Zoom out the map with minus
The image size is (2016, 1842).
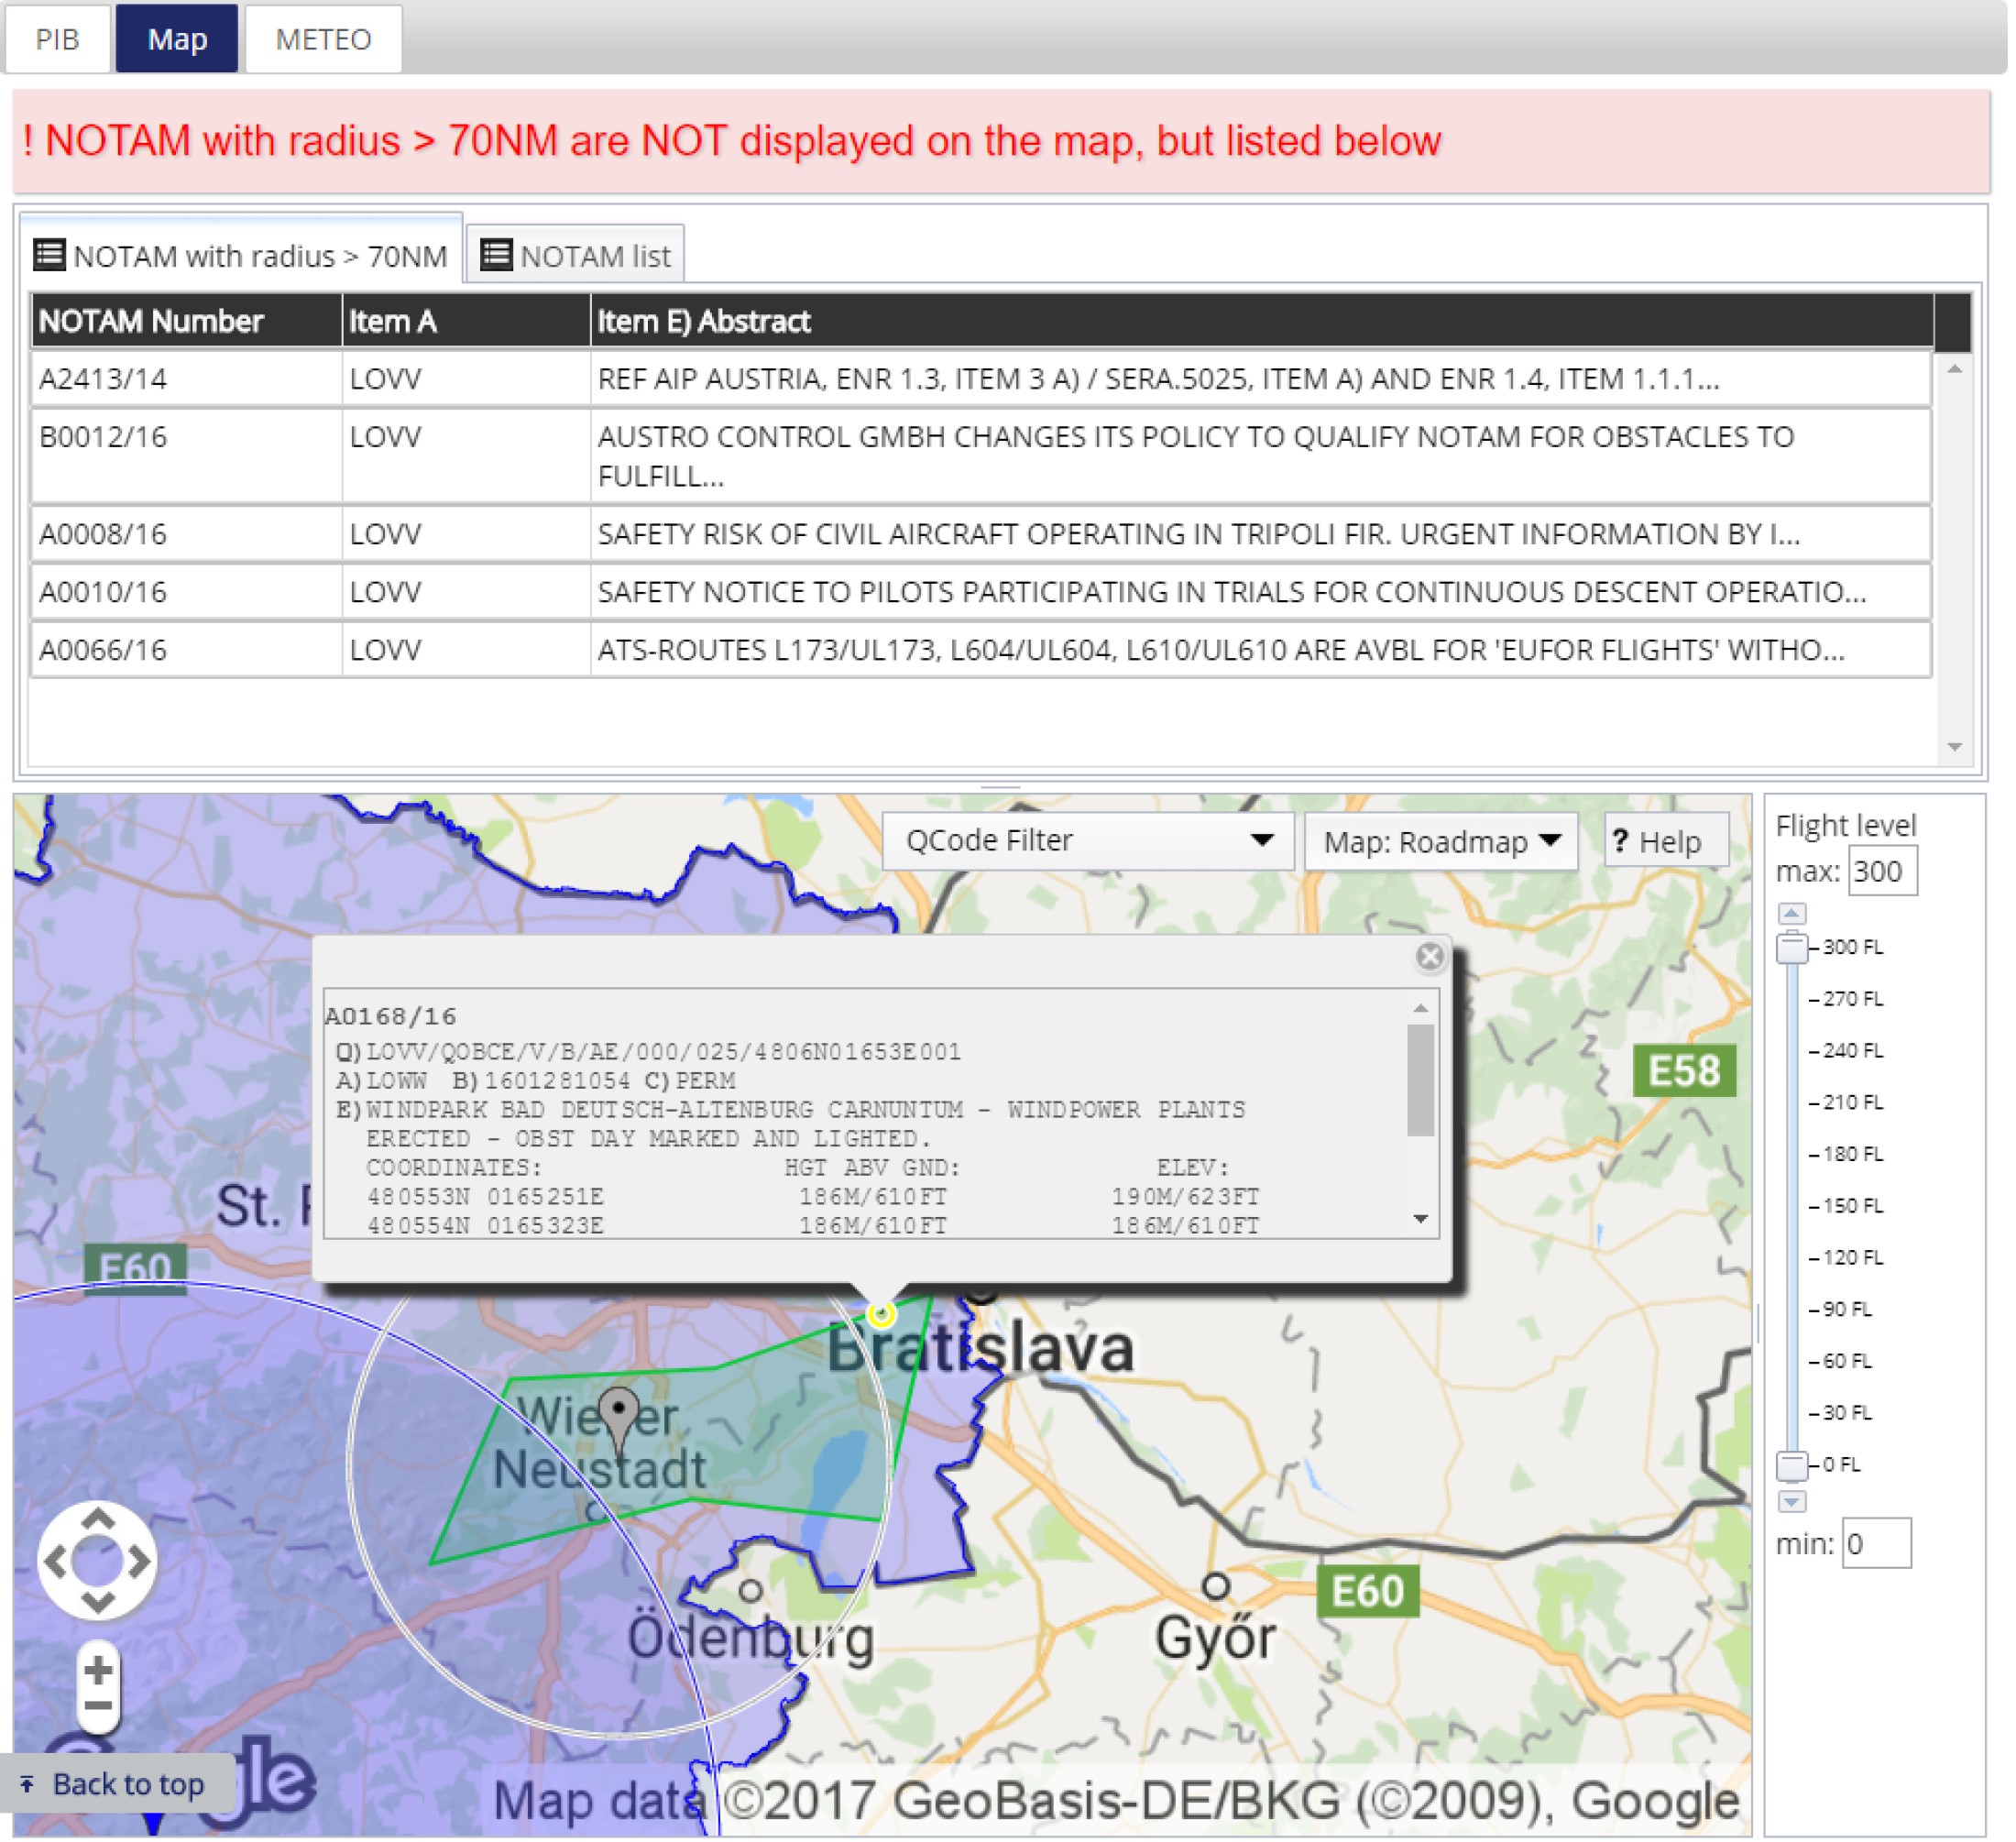[98, 1706]
